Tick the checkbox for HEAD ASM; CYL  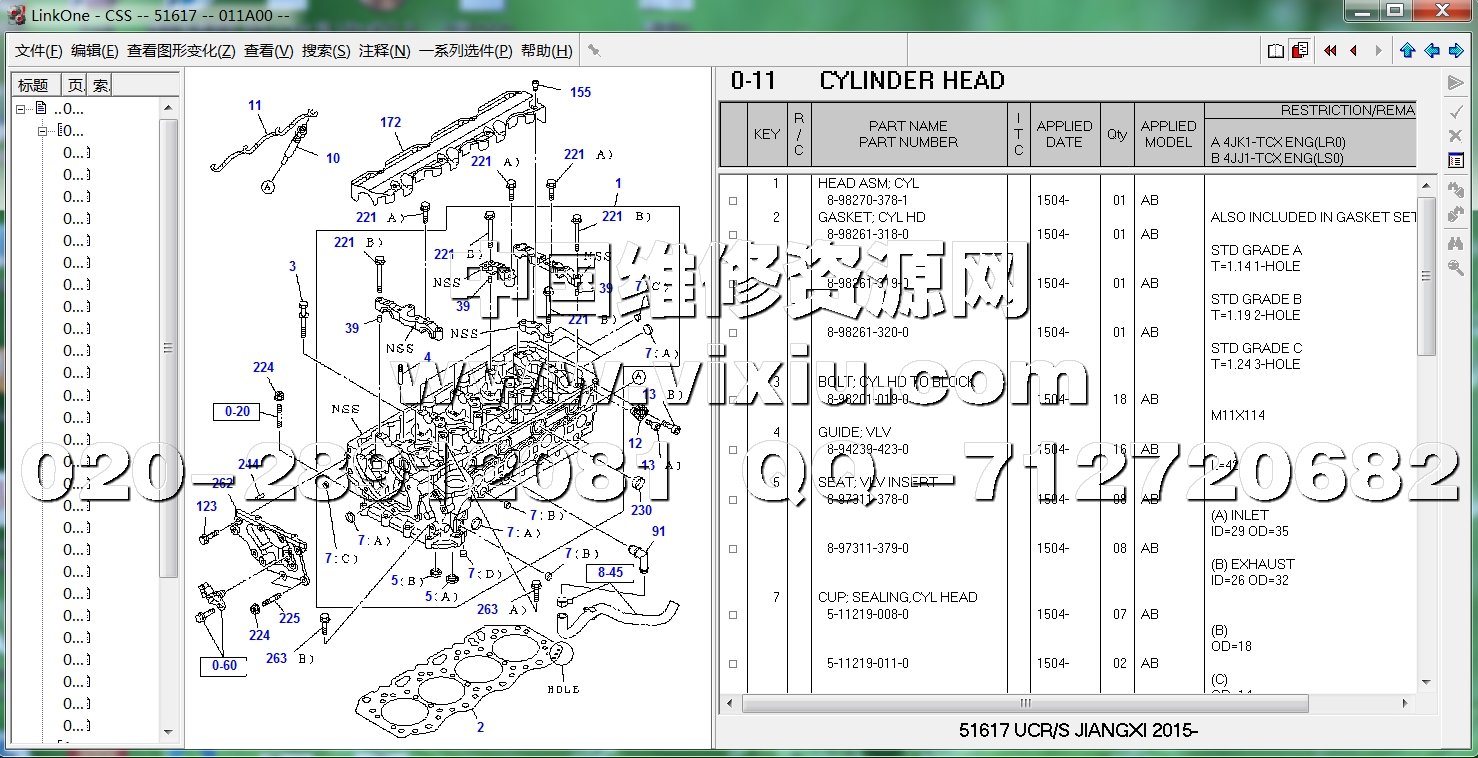tap(733, 201)
